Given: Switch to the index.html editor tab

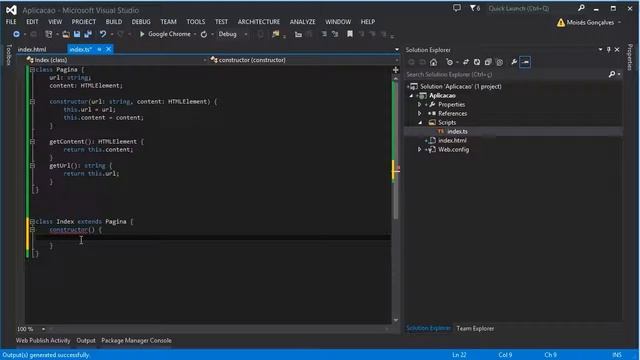Looking at the screenshot, I should point(32,49).
